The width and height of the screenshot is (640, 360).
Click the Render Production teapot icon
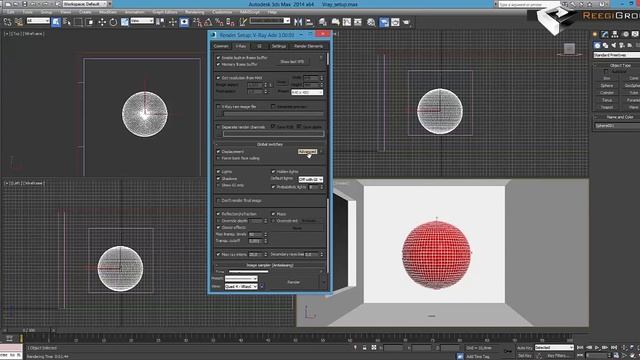click(407, 22)
